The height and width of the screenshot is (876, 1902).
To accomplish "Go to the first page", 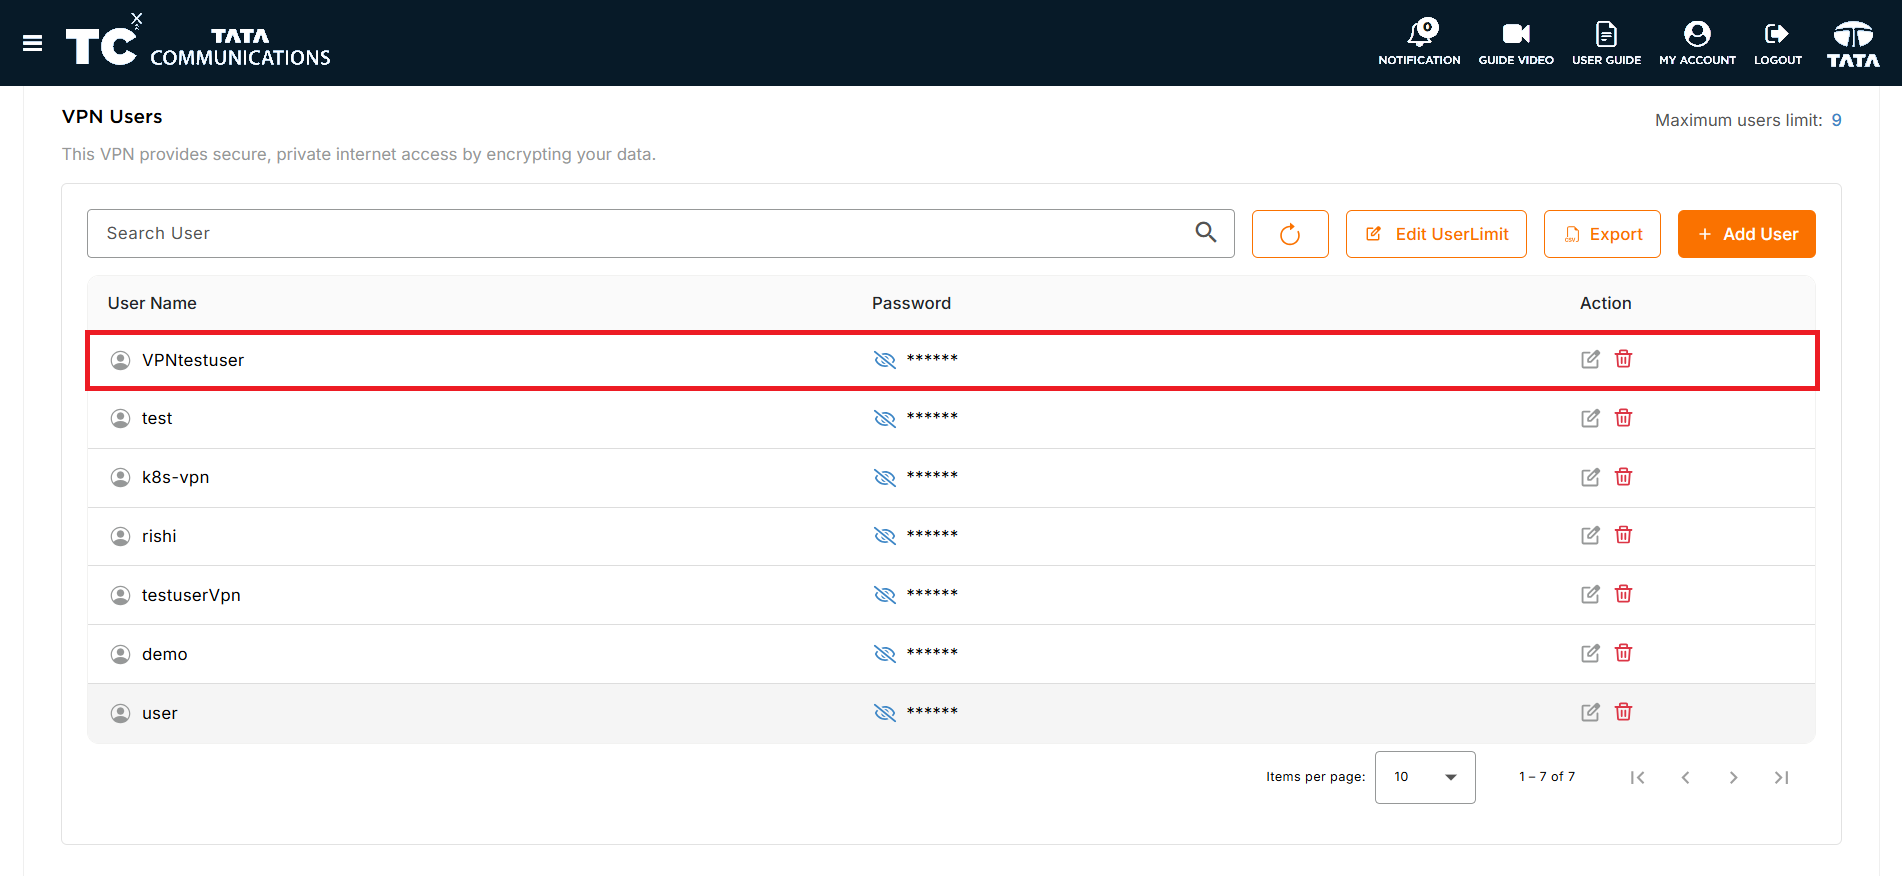I will click(1637, 777).
